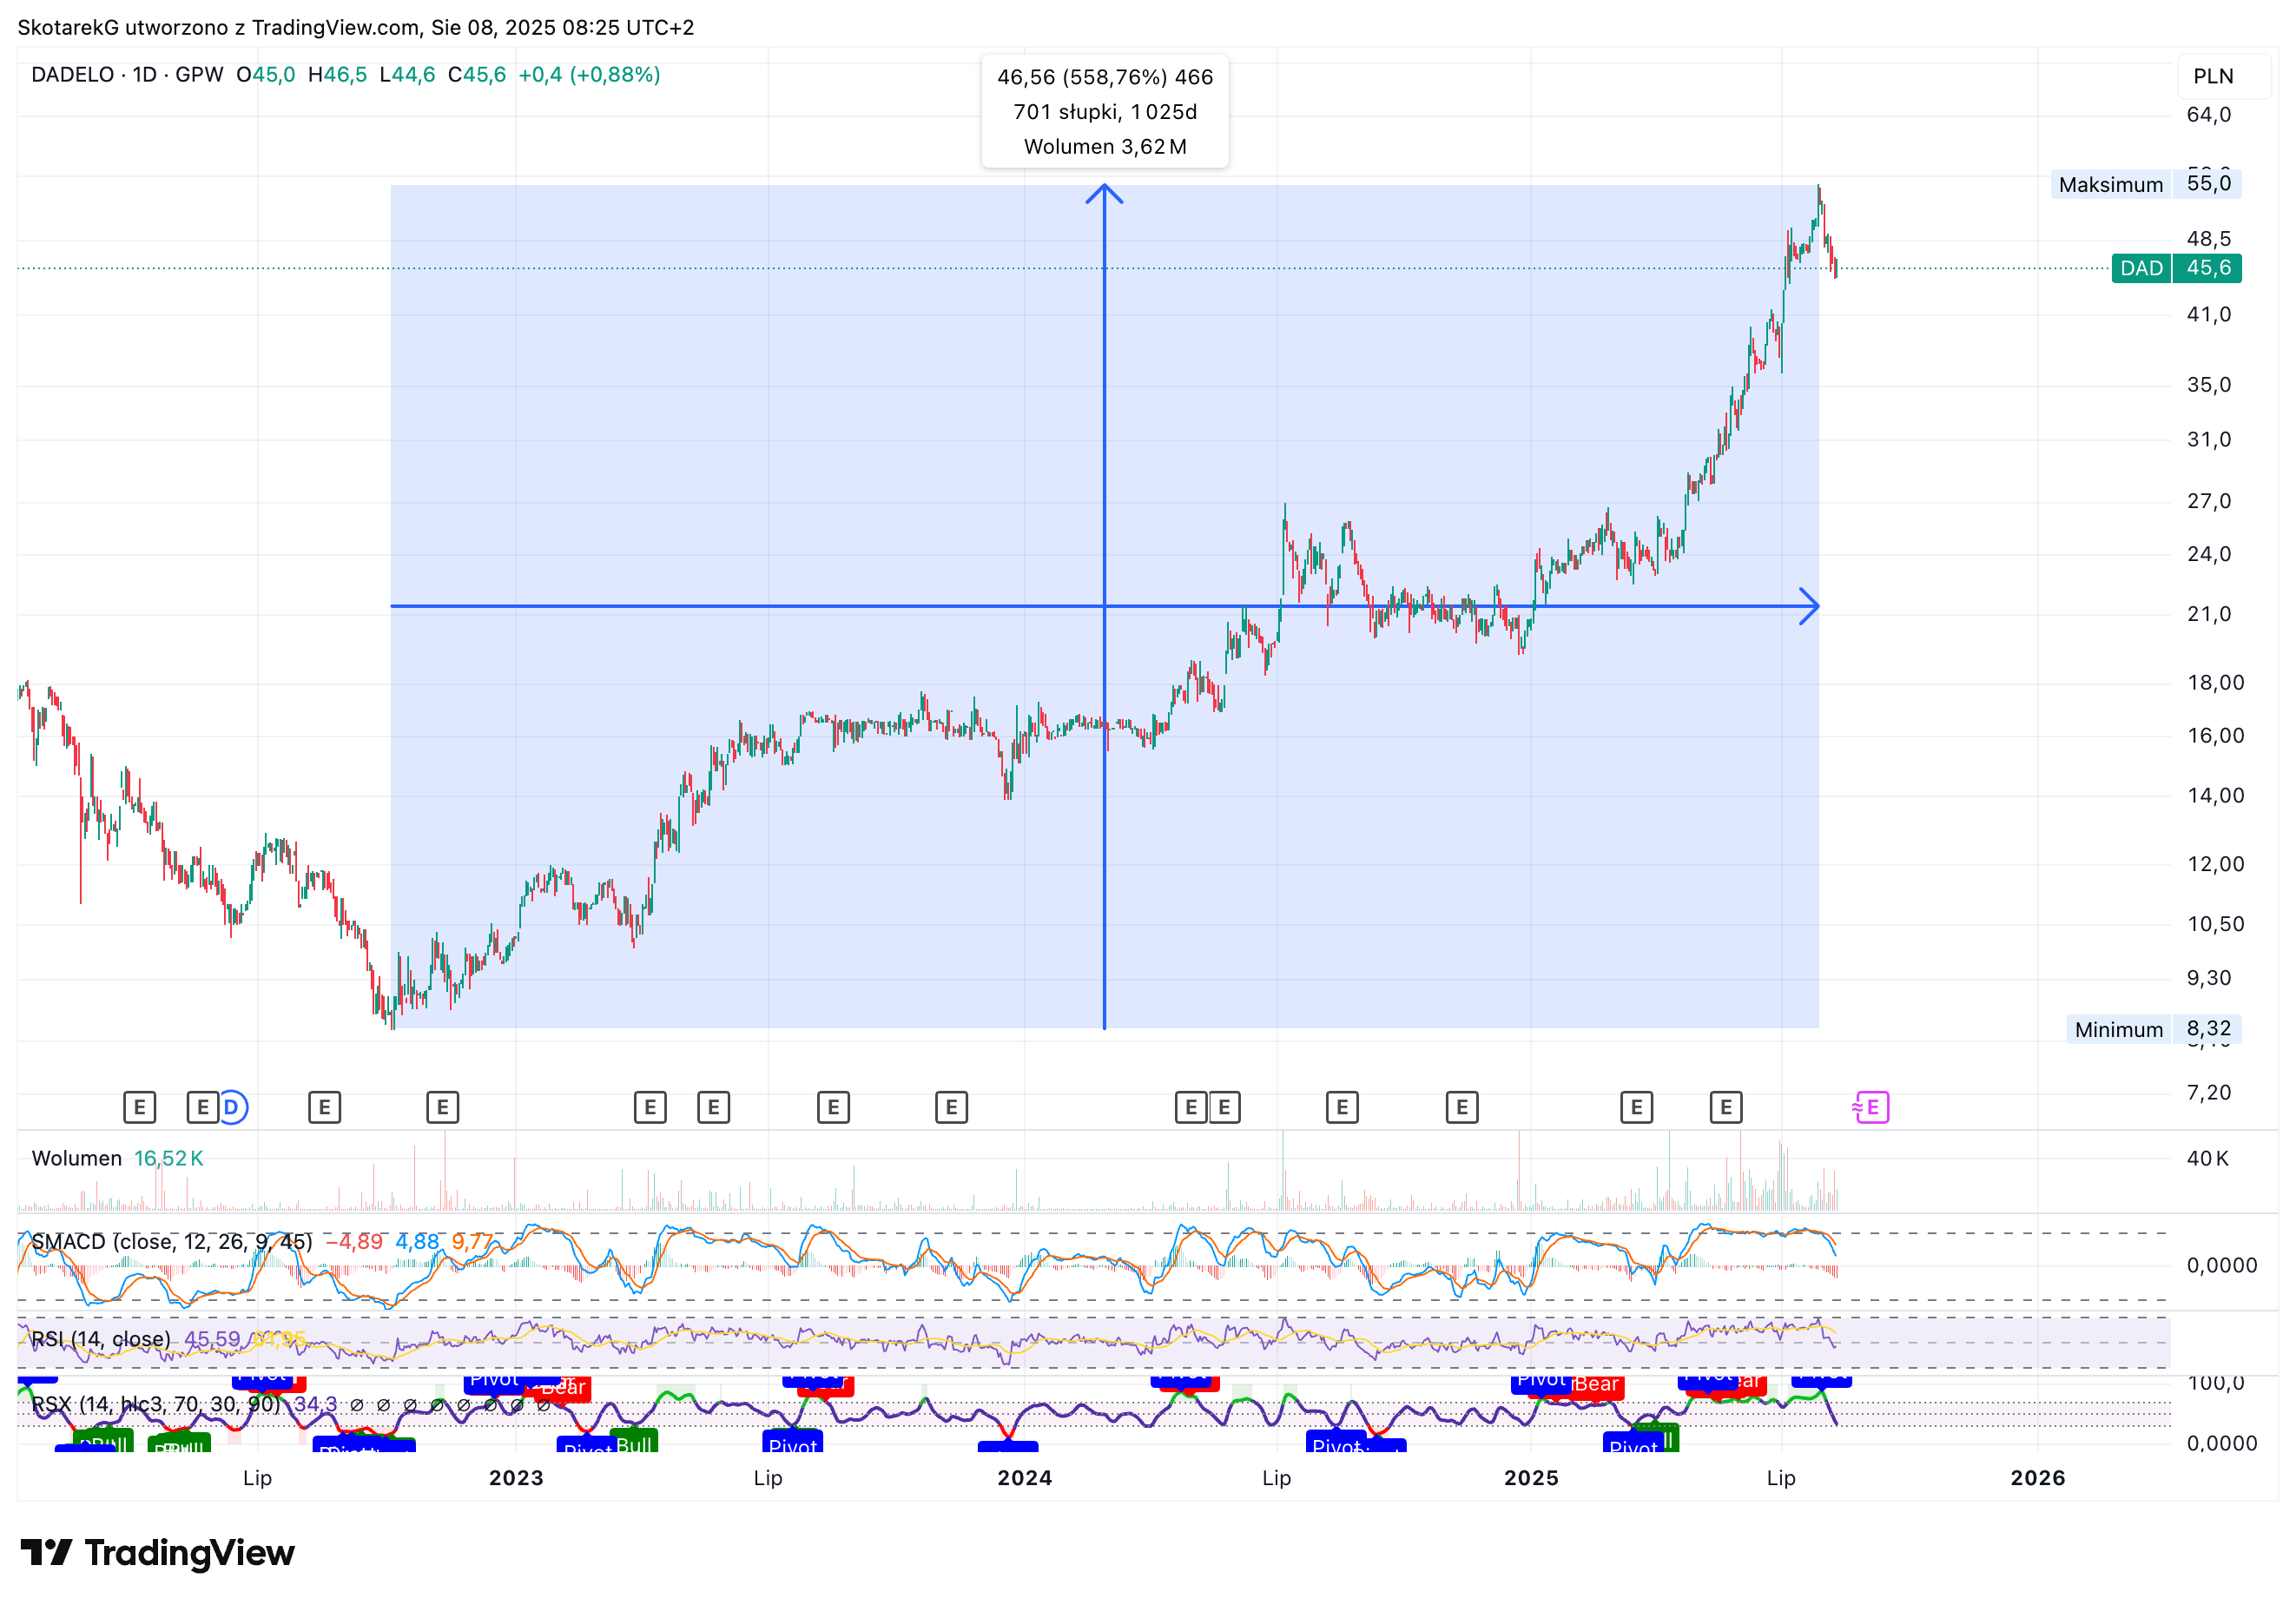Click the blue D dividend marker
Viewport: 2296px width, 1605px height.
(232, 1107)
